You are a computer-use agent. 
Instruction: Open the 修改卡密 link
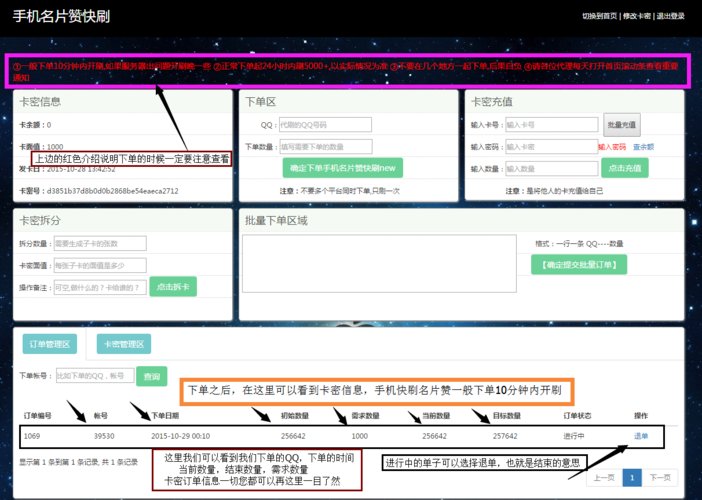pyautogui.click(x=637, y=16)
